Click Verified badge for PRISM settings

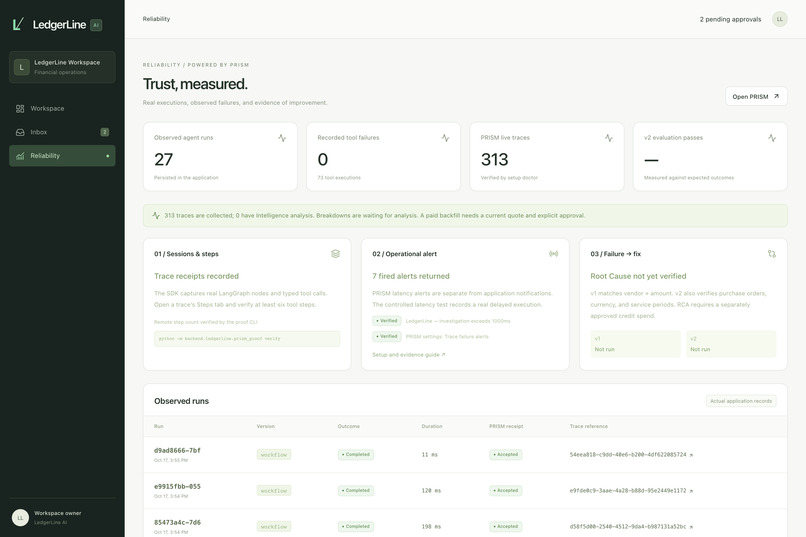pyautogui.click(x=387, y=336)
